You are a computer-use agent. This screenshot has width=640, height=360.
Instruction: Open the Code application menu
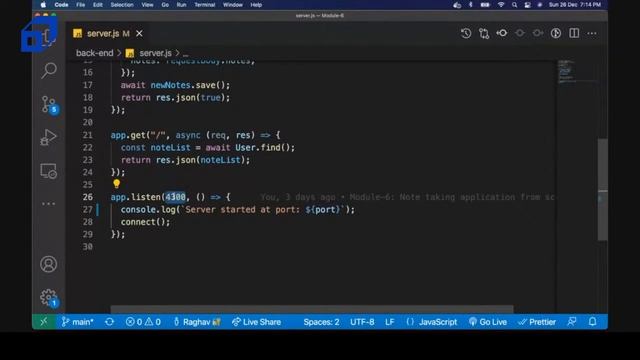(x=61, y=5)
